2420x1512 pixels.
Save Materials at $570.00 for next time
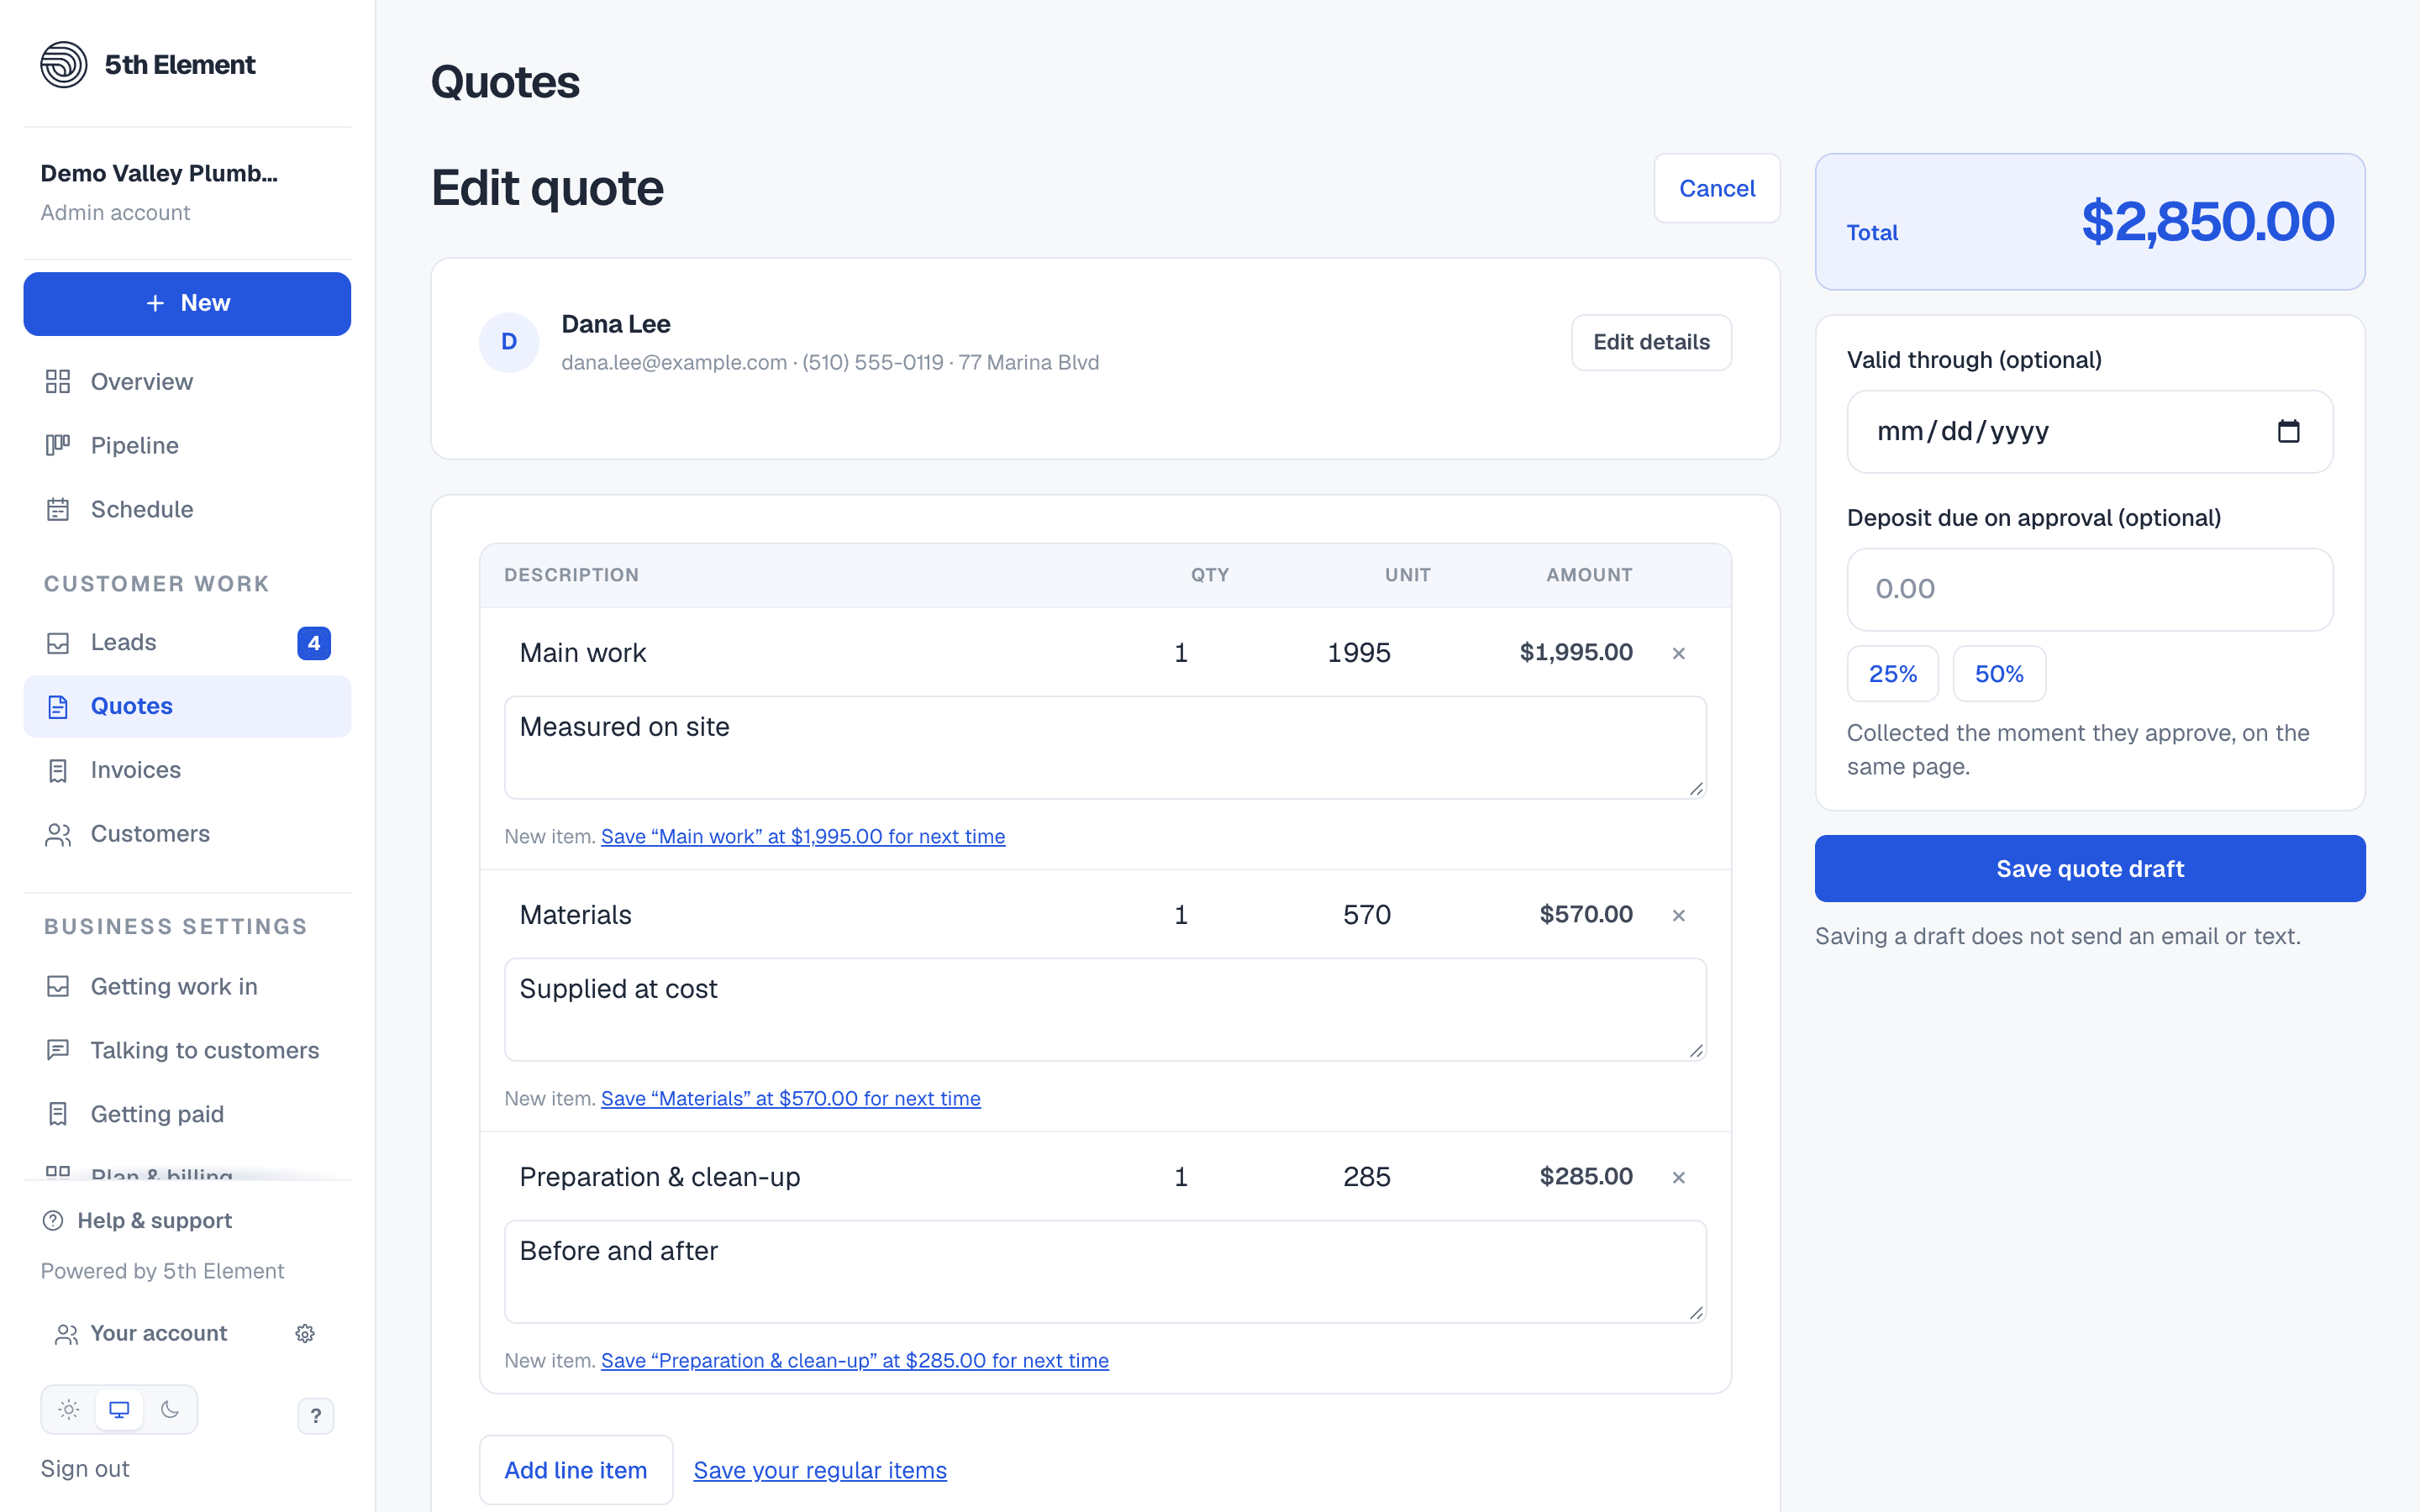[791, 1099]
